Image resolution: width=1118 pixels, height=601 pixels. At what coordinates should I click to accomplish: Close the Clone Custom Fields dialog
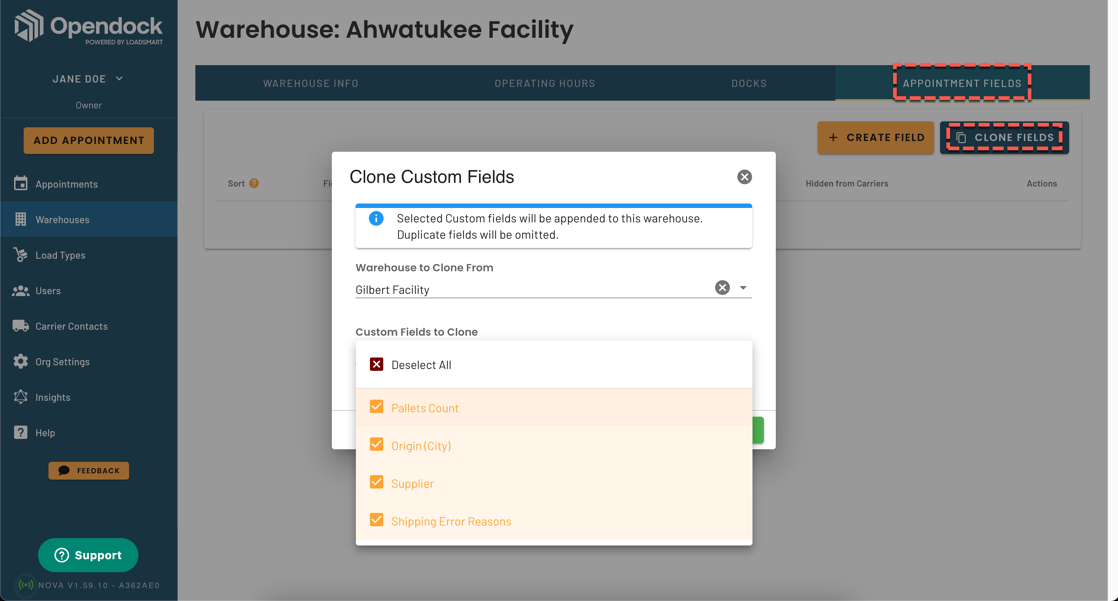tap(744, 177)
